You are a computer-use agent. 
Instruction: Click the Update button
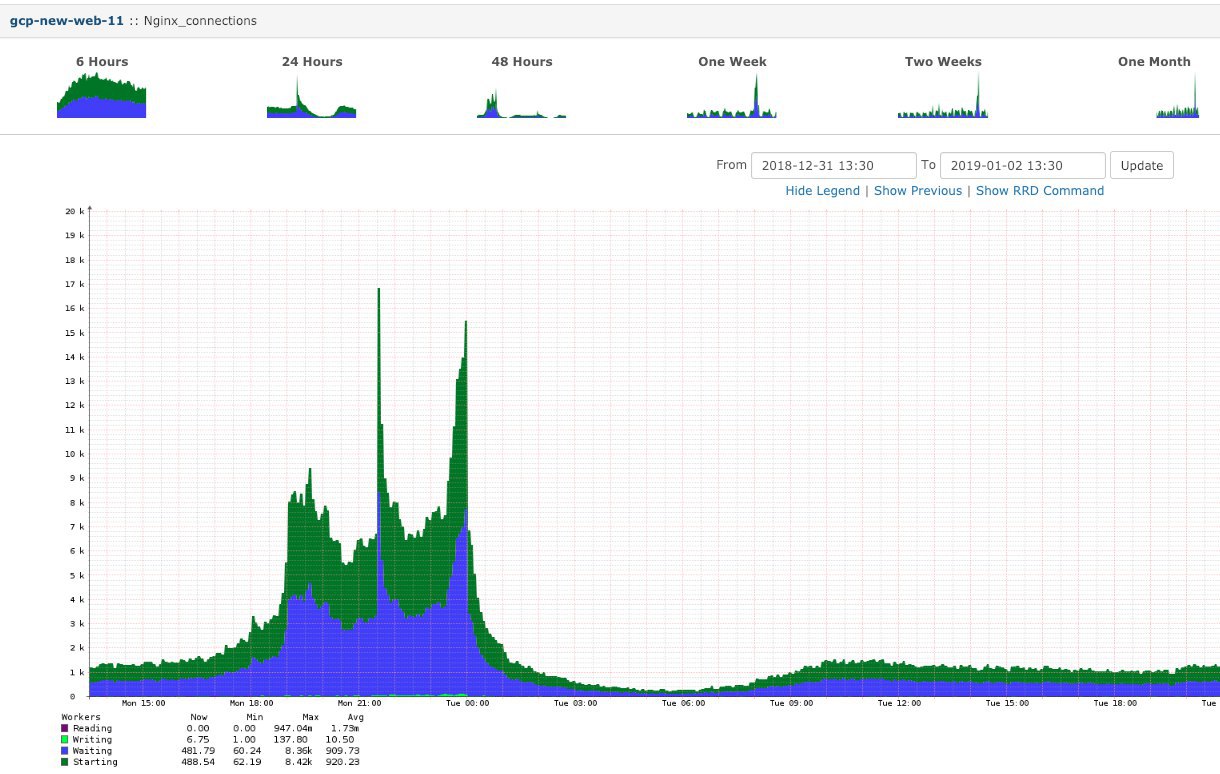click(1142, 166)
